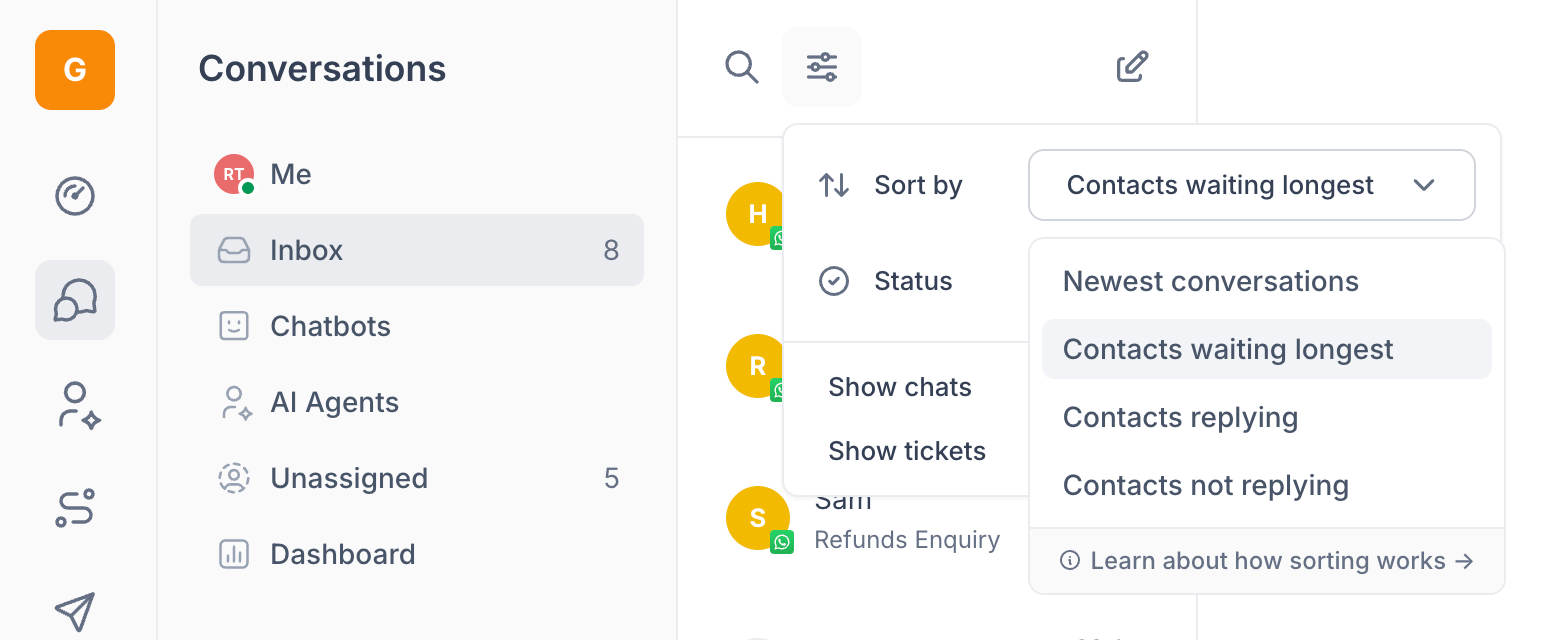The image size is (1544, 640).
Task: Pick Contacts not replying sort option
Action: click(1205, 486)
